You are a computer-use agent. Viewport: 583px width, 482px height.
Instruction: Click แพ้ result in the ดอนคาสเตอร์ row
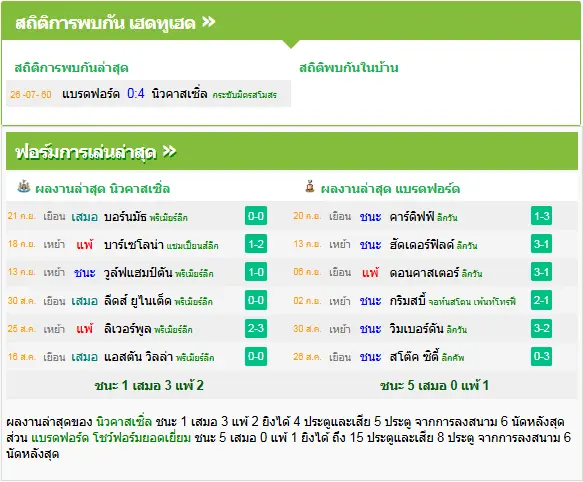pyautogui.click(x=370, y=273)
